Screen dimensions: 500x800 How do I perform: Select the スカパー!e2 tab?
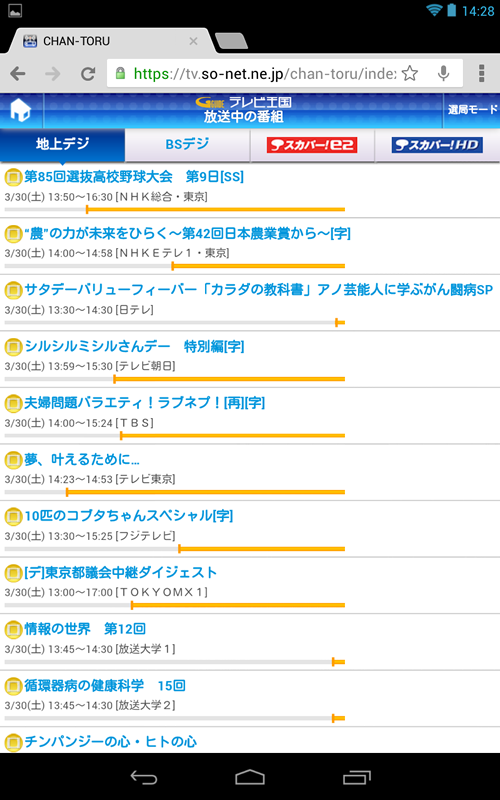tap(312, 145)
